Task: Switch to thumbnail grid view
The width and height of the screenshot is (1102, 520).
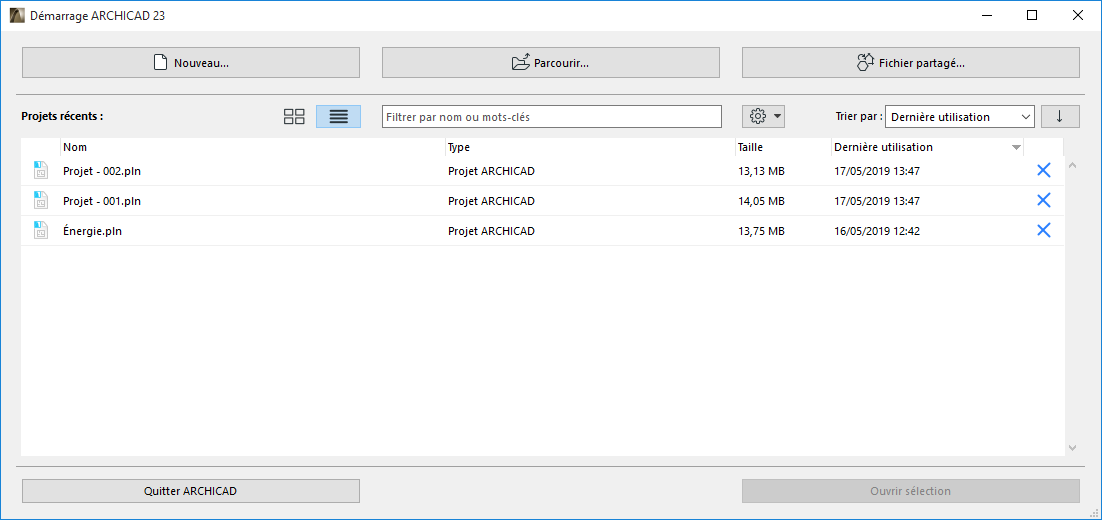Action: [294, 117]
